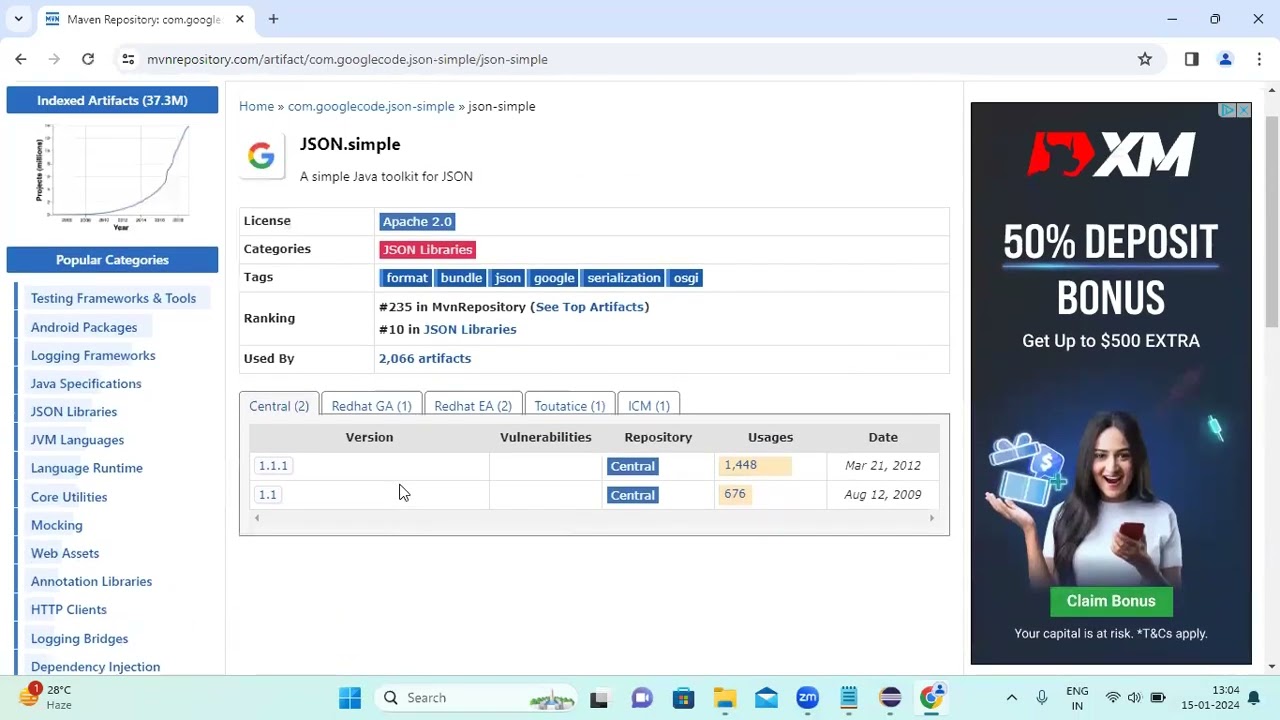Open Testing Frameworks & Tools category

113,298
